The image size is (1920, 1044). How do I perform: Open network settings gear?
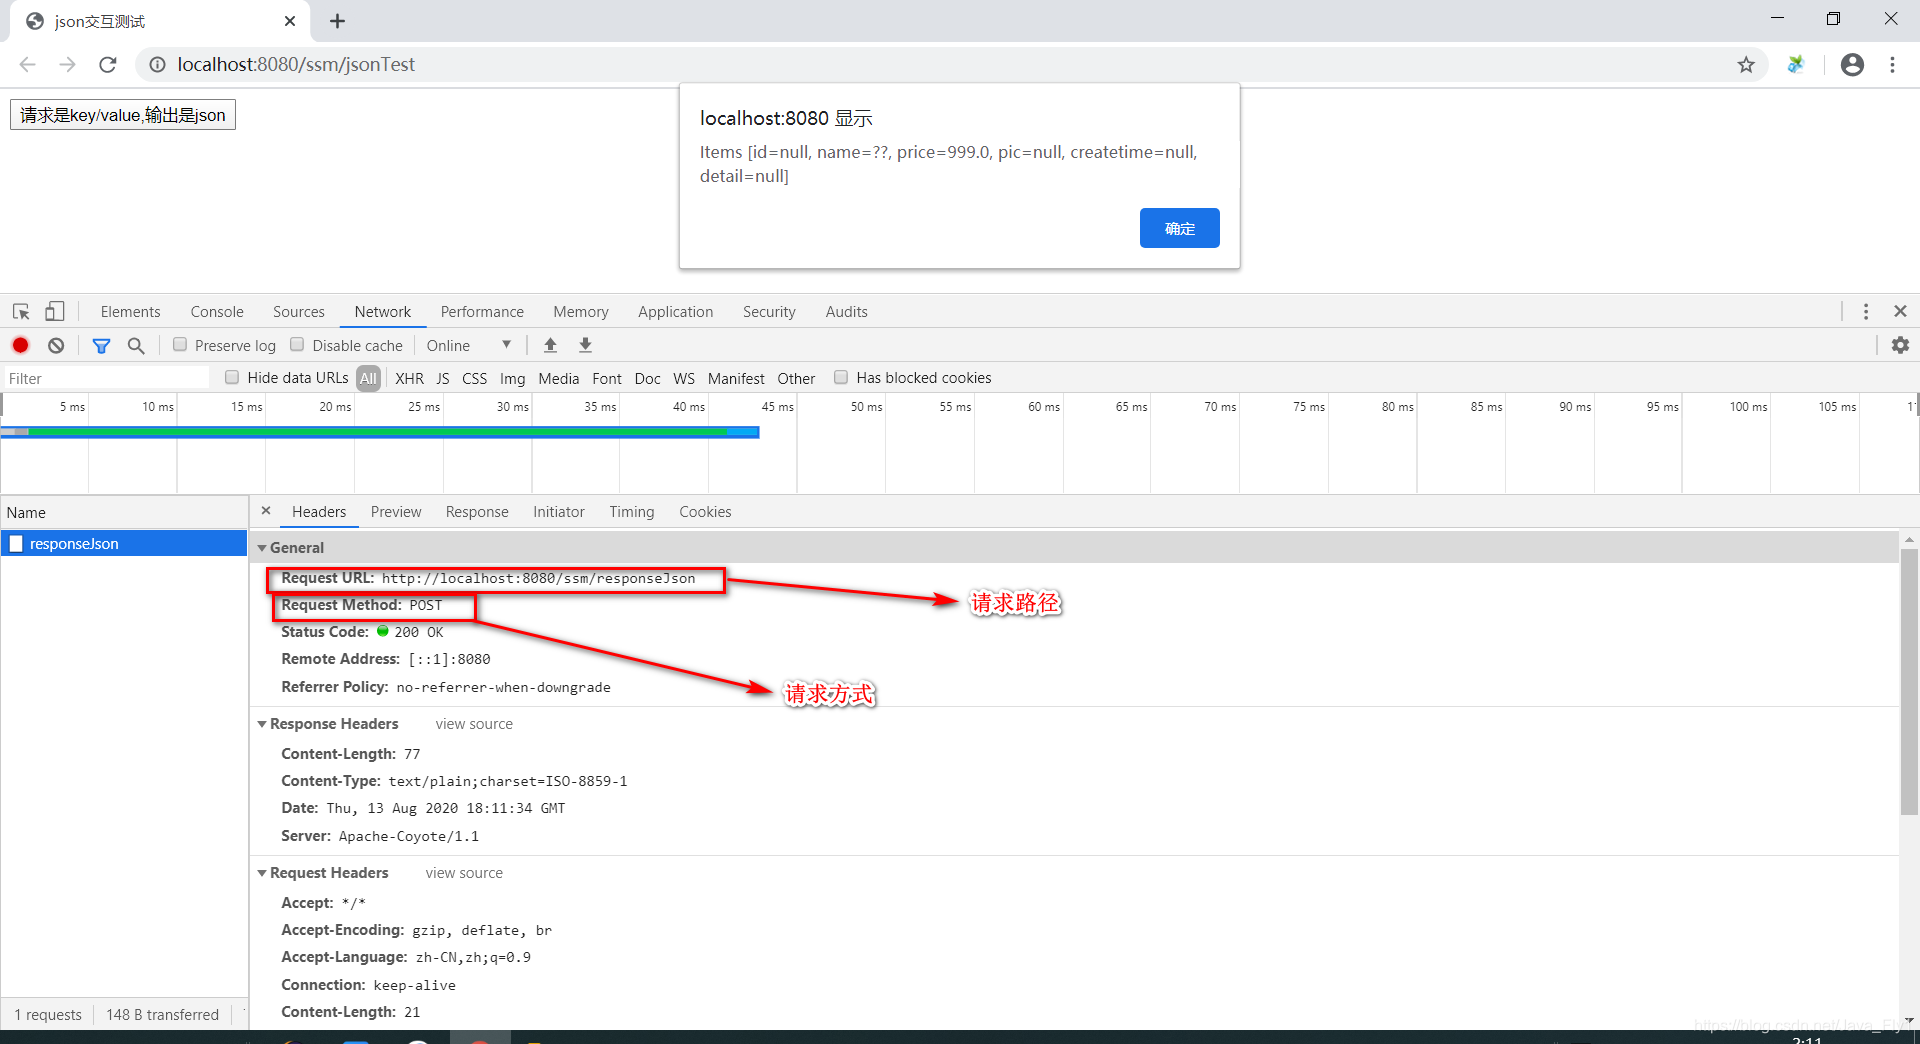coord(1900,345)
